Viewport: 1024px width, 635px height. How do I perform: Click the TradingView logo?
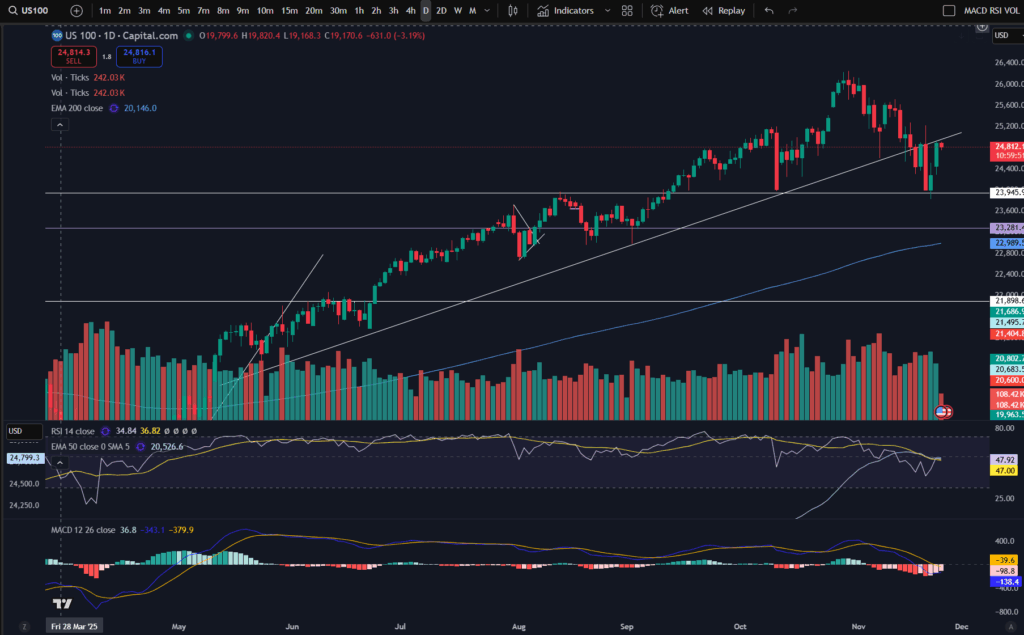pyautogui.click(x=62, y=604)
